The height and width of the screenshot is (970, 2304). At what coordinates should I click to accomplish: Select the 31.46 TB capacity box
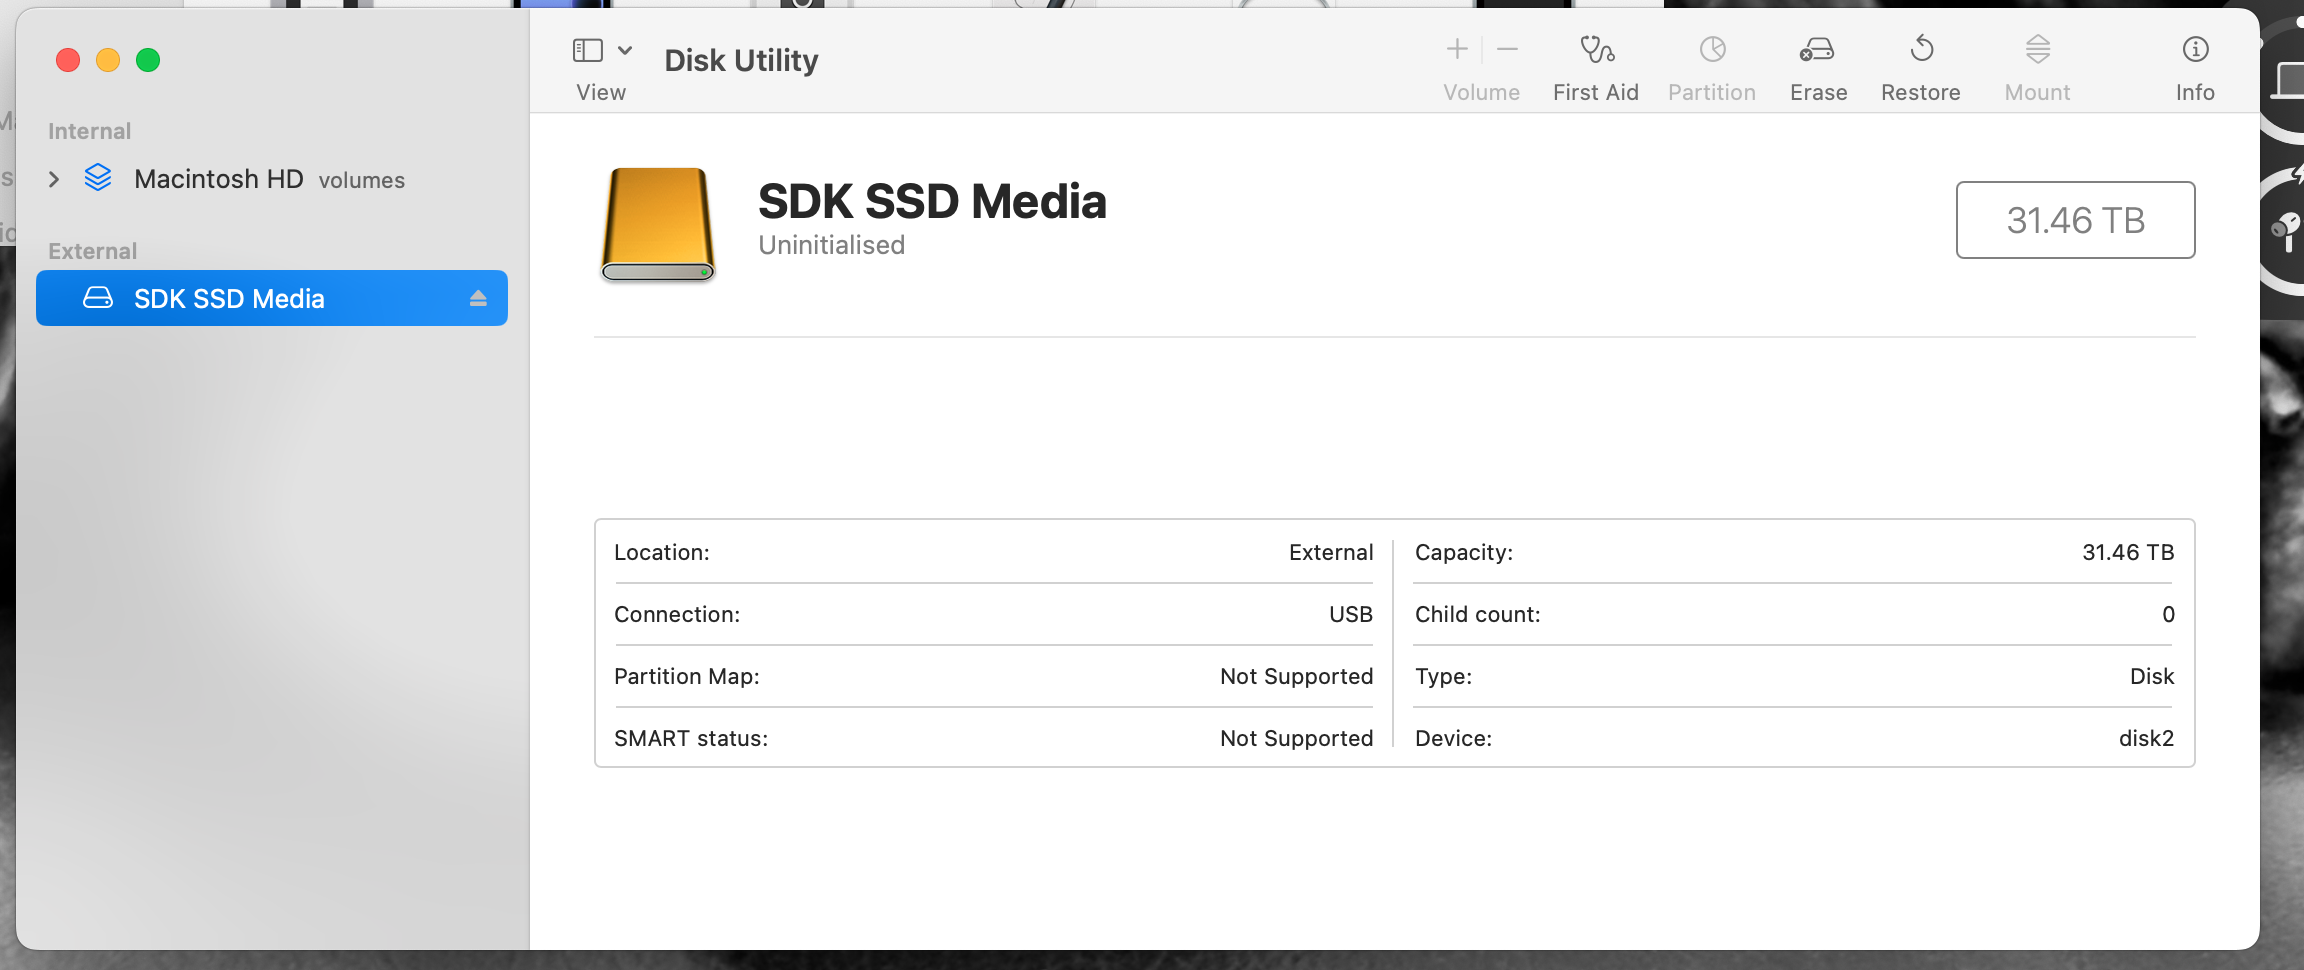2075,220
